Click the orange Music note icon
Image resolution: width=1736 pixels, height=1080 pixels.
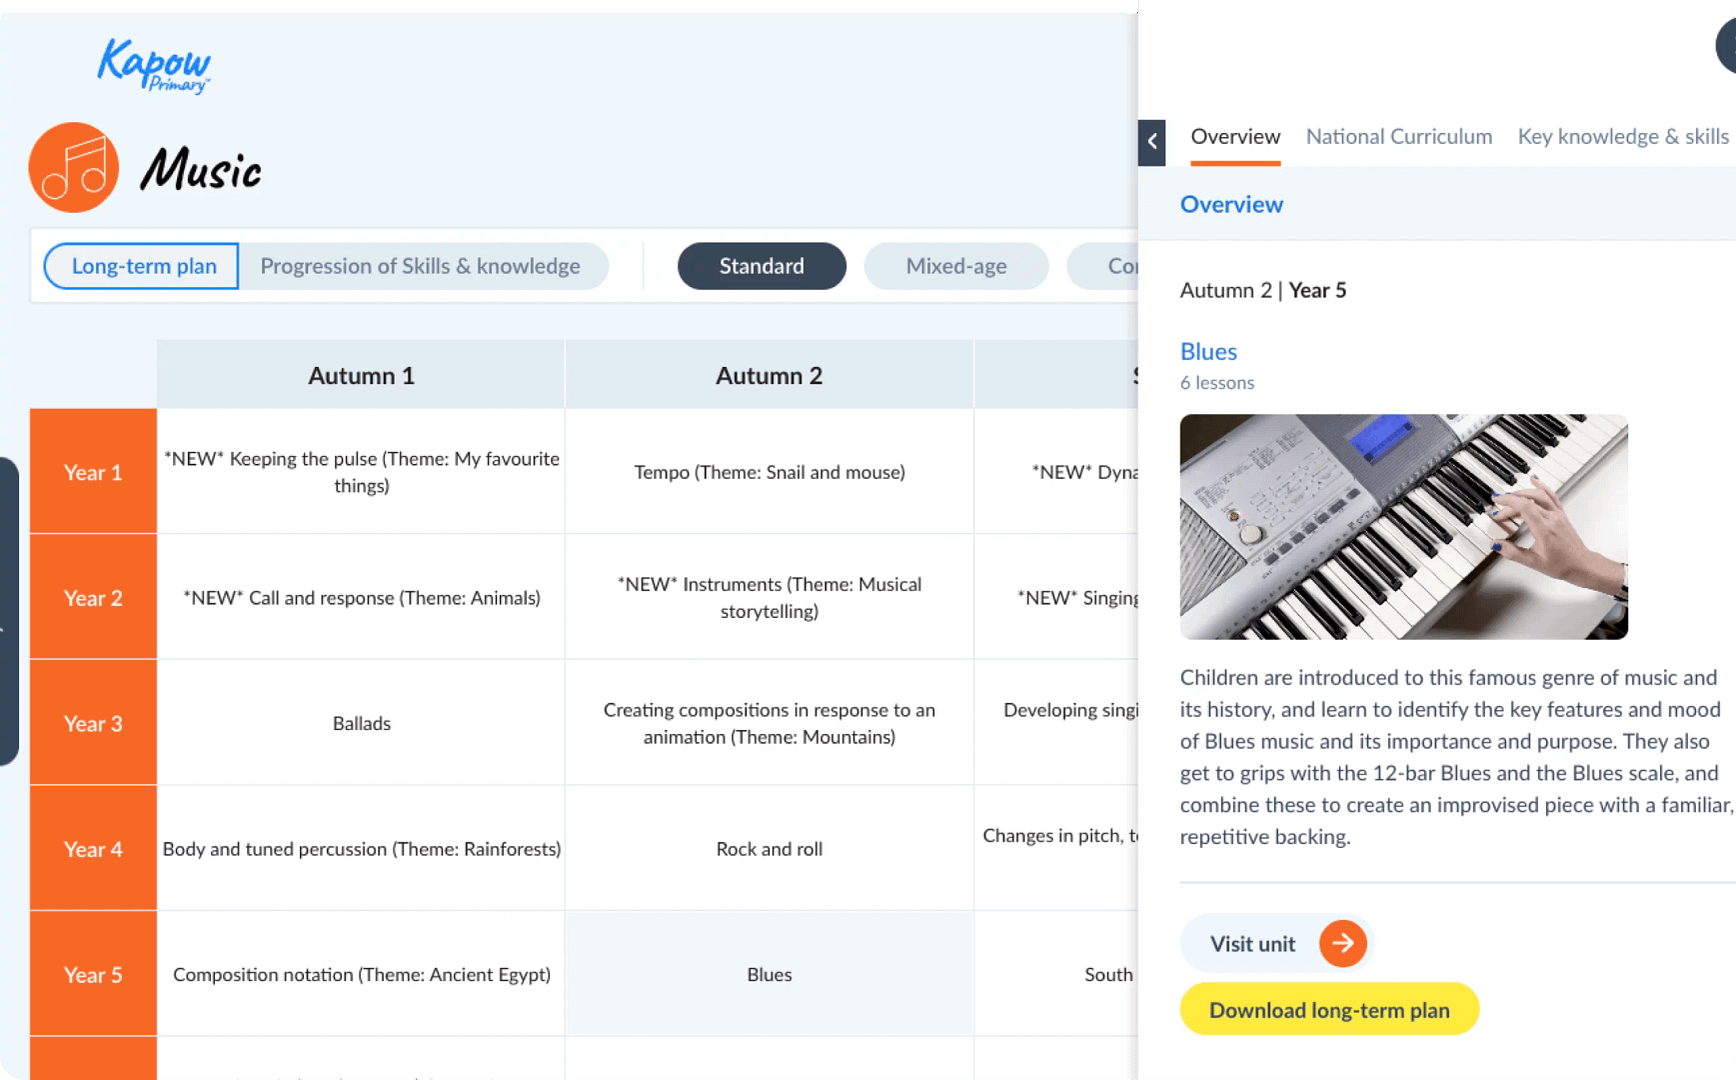point(74,168)
